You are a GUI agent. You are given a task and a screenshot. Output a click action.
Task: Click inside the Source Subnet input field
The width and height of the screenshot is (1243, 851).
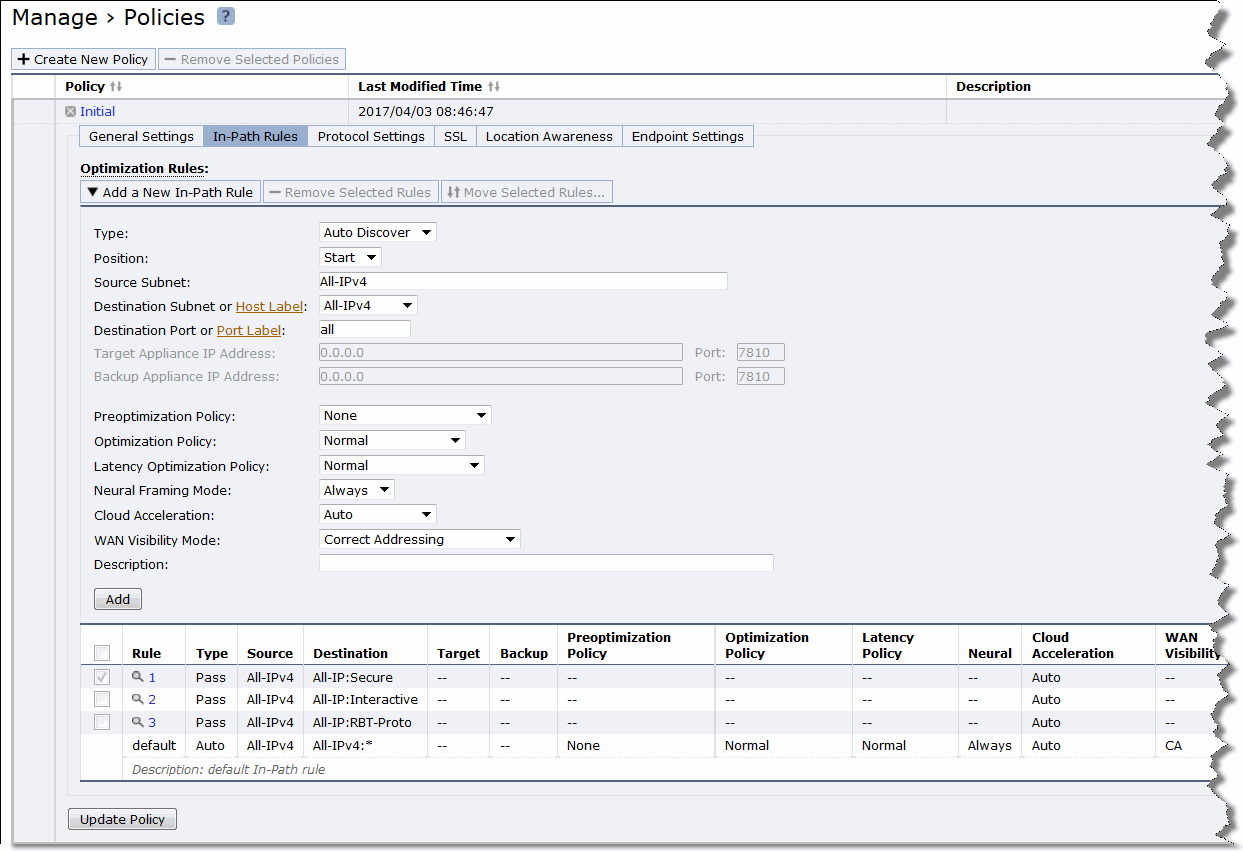pos(520,281)
